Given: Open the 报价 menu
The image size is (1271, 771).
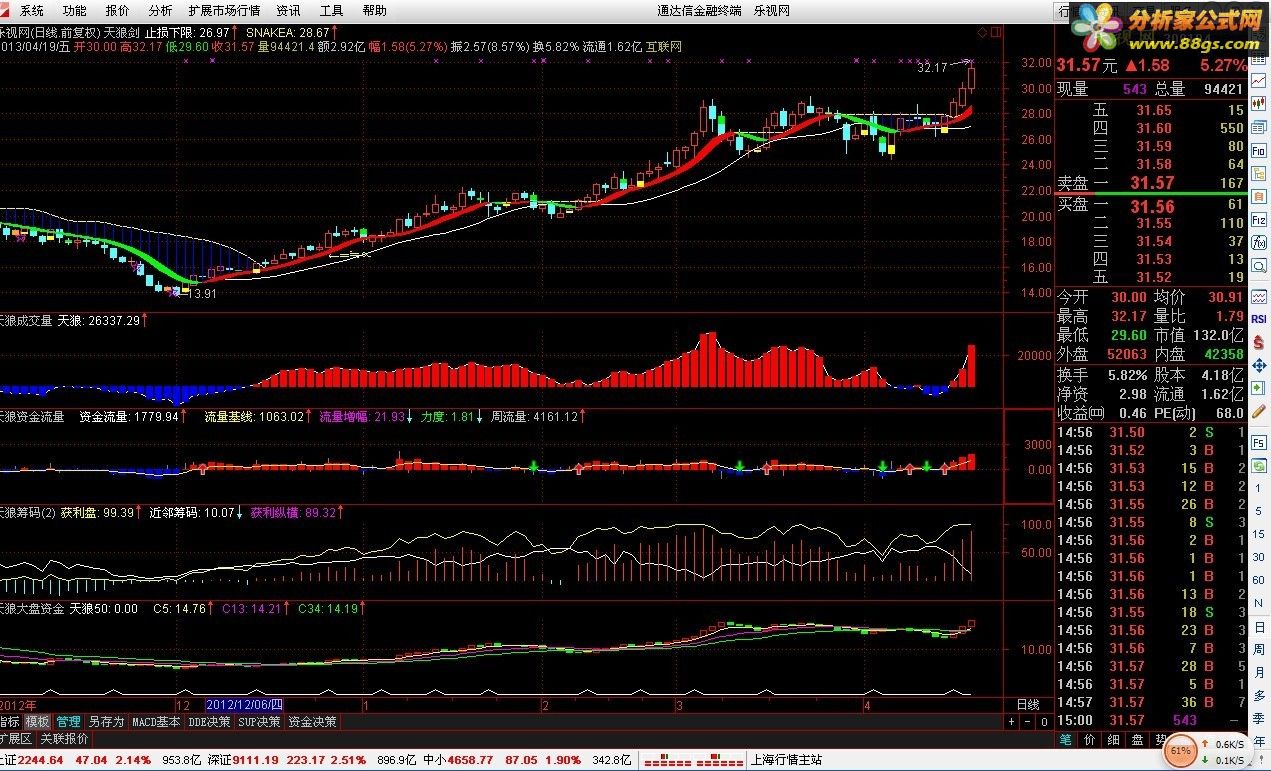Looking at the screenshot, I should coord(117,11).
